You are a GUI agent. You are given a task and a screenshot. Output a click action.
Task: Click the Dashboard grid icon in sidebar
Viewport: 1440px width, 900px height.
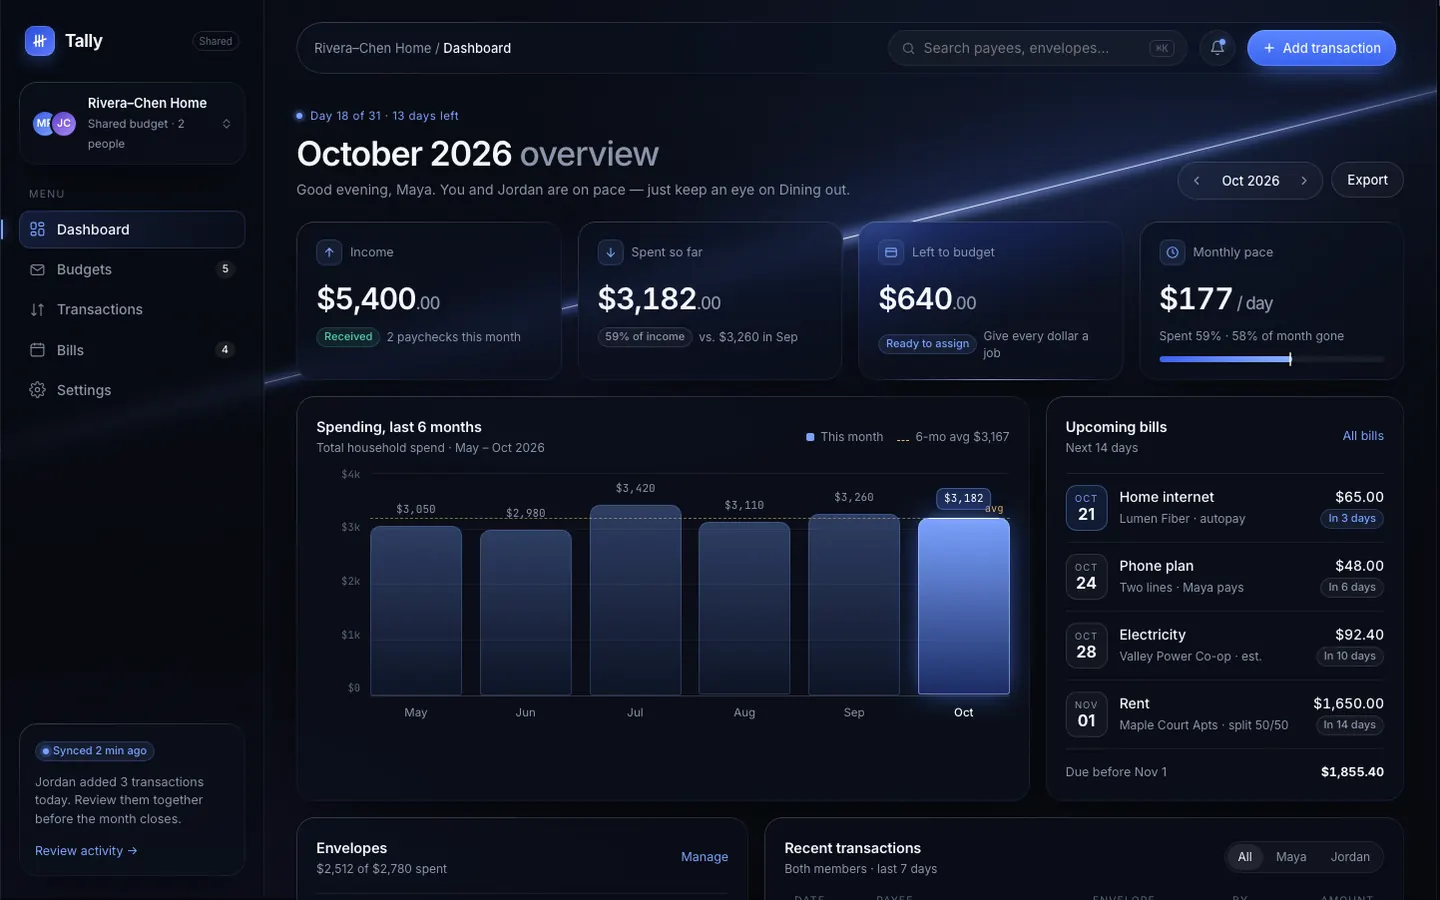[38, 229]
